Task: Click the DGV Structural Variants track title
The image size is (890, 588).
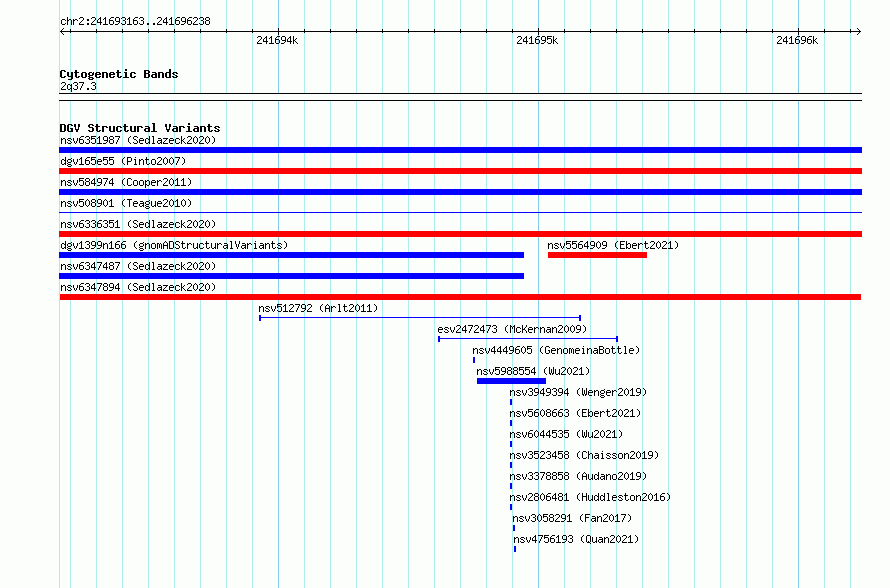Action: point(140,128)
